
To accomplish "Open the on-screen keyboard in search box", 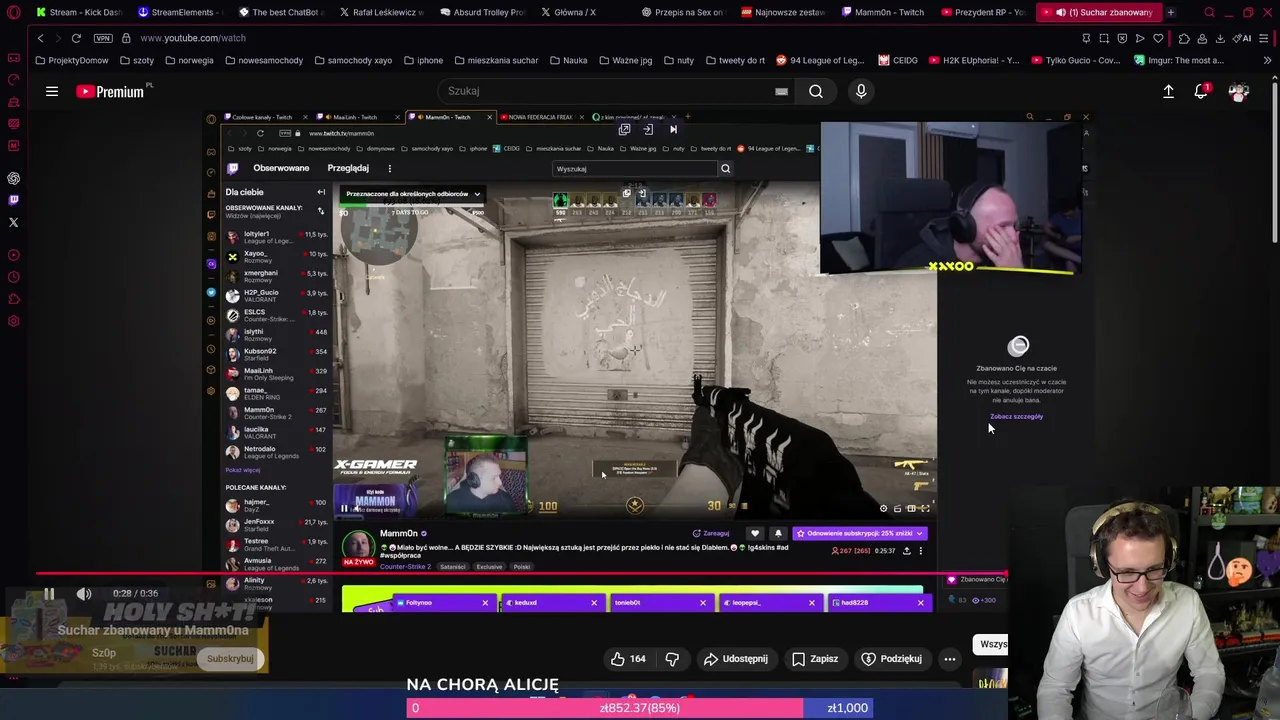I will click(781, 91).
